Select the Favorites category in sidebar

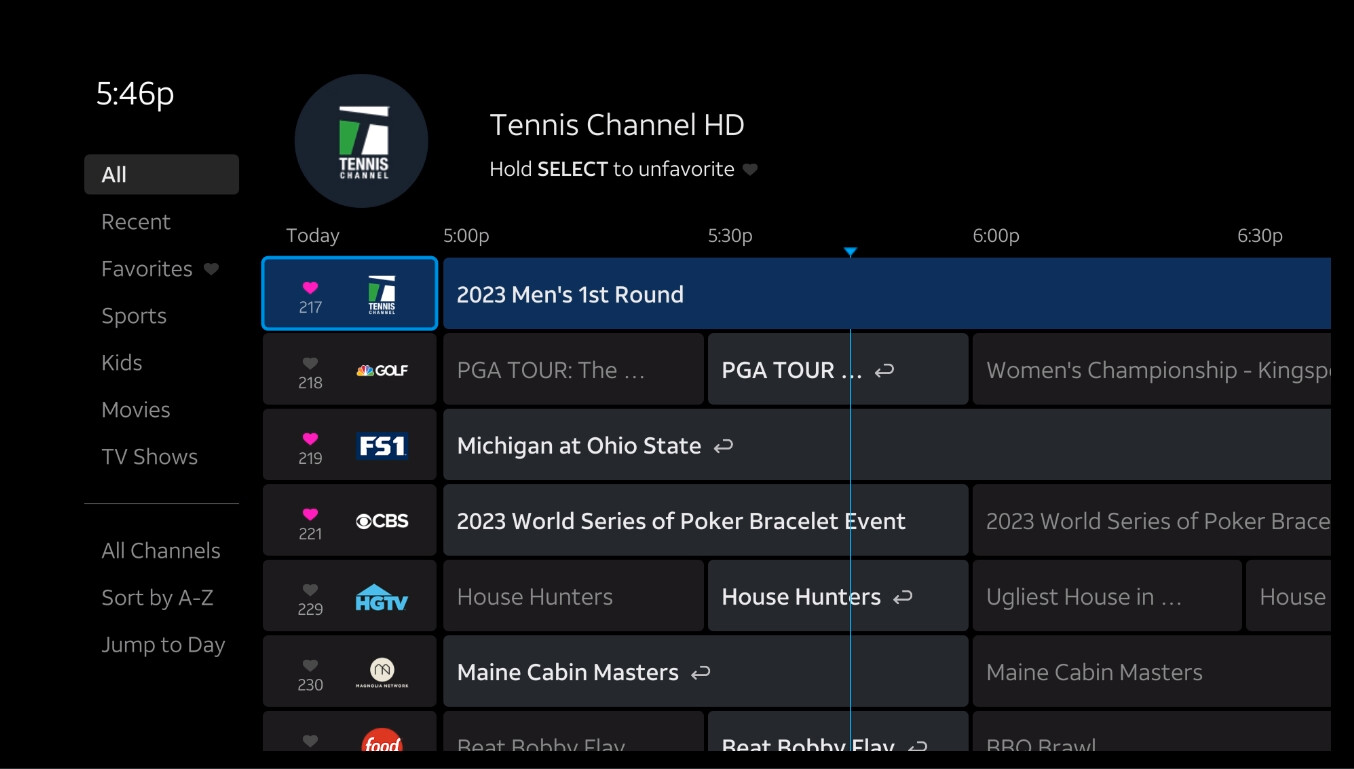[147, 269]
